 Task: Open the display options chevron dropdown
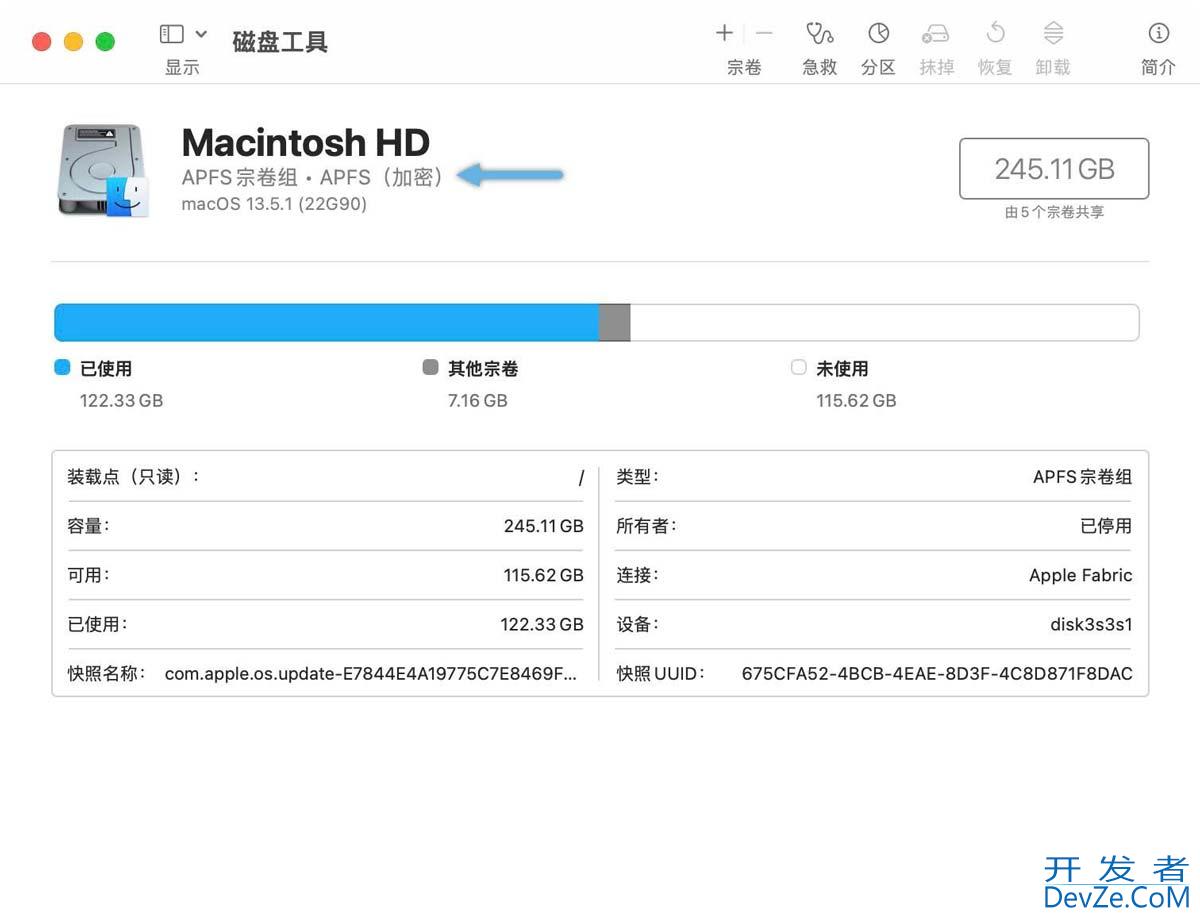pos(201,34)
